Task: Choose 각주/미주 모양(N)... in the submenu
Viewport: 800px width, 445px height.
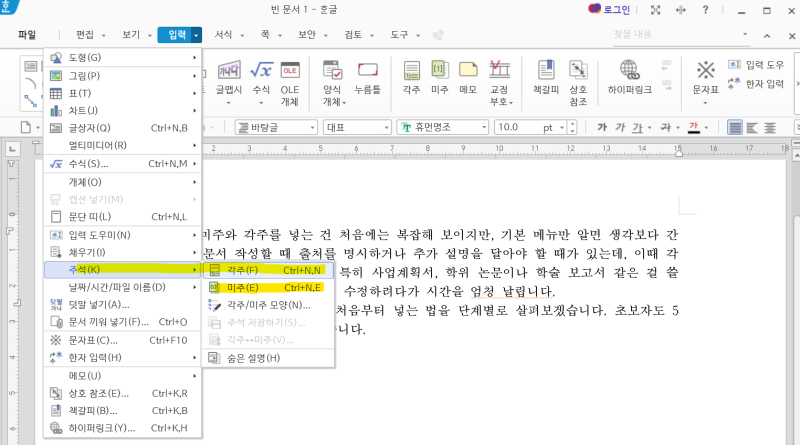Action: [268, 305]
